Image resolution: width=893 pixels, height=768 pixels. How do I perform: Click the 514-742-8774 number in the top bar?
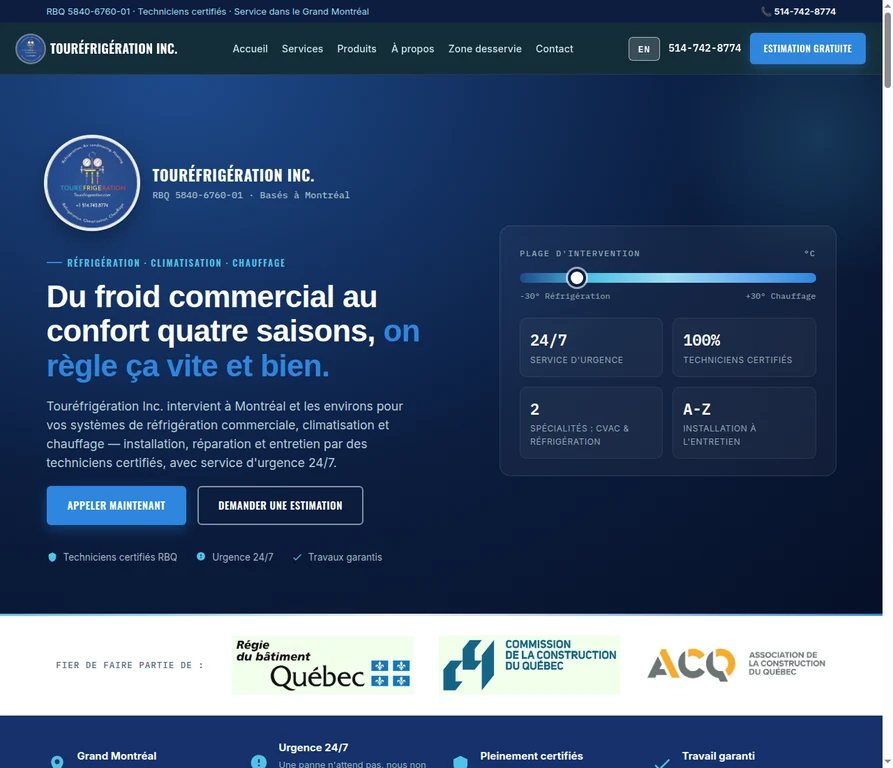805,11
